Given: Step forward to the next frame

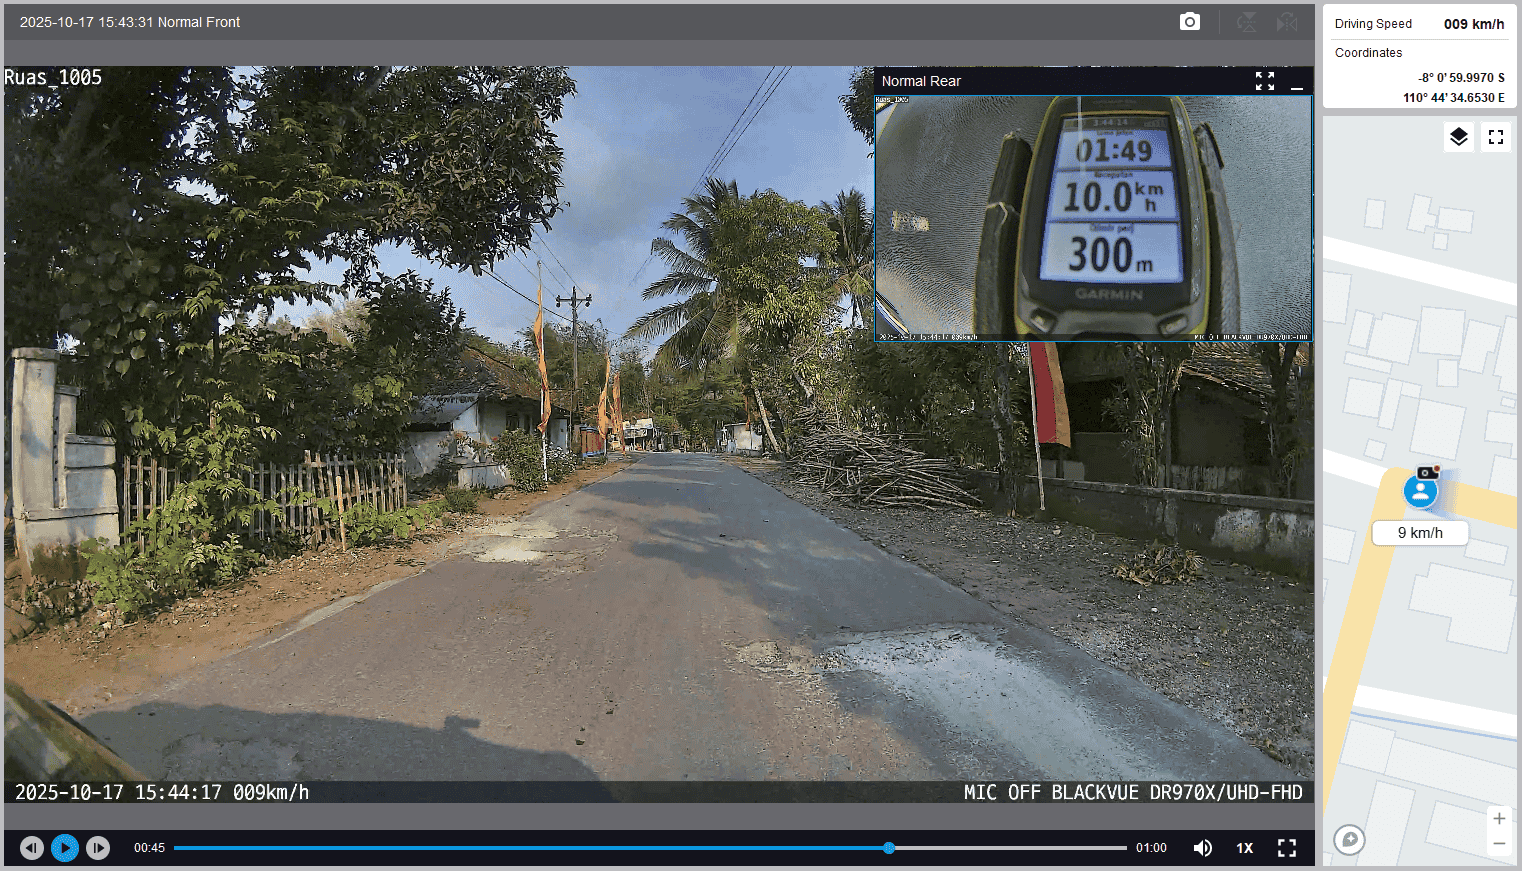Looking at the screenshot, I should click(98, 848).
